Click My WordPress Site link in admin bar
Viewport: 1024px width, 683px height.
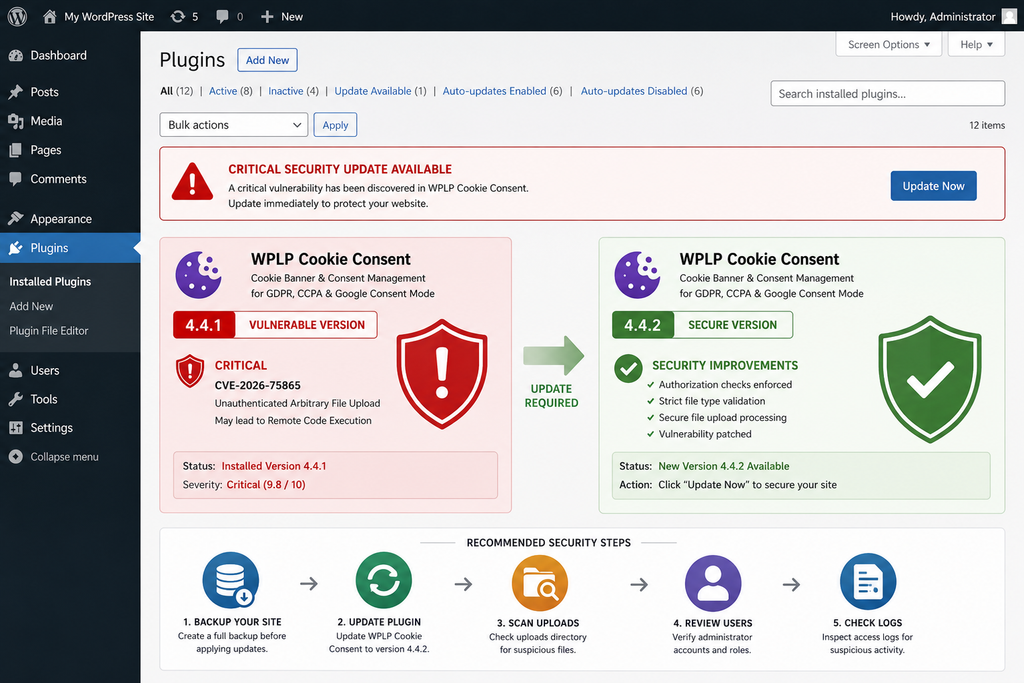(x=109, y=16)
